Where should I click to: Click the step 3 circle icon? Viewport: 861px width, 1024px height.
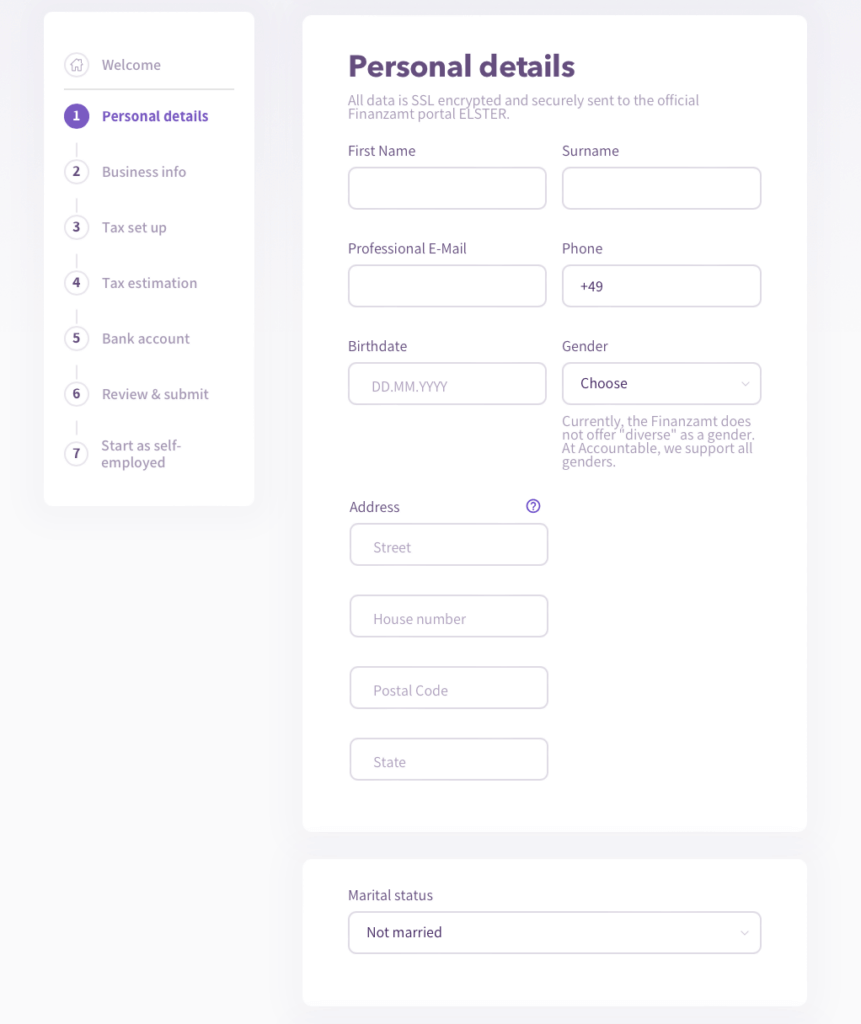click(76, 227)
